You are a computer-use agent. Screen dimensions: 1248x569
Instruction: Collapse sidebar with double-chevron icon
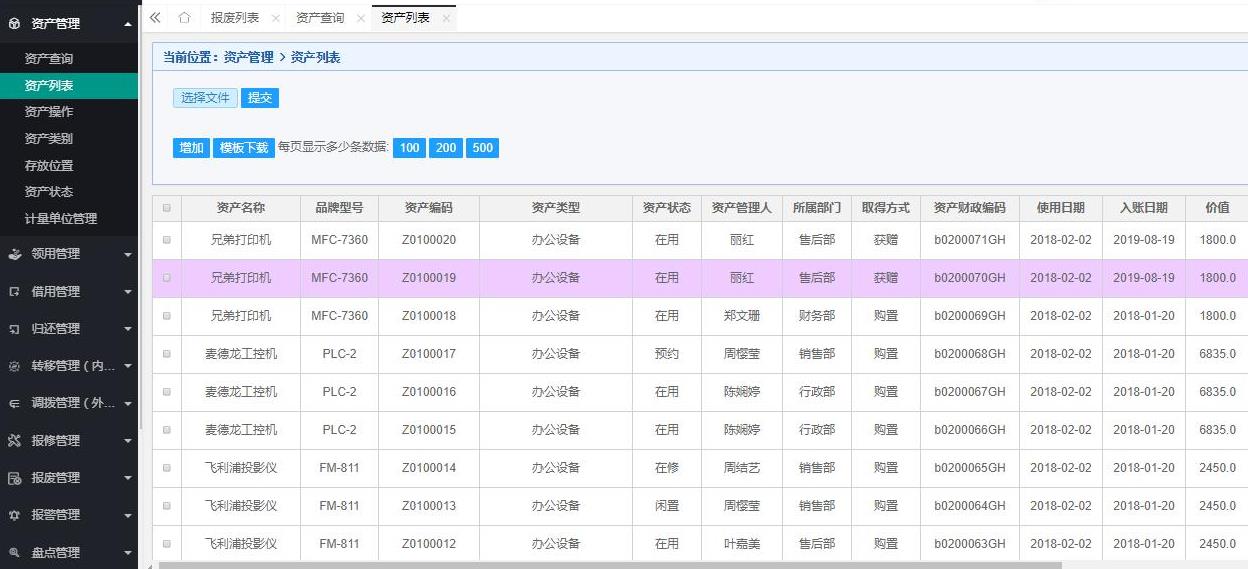point(155,18)
